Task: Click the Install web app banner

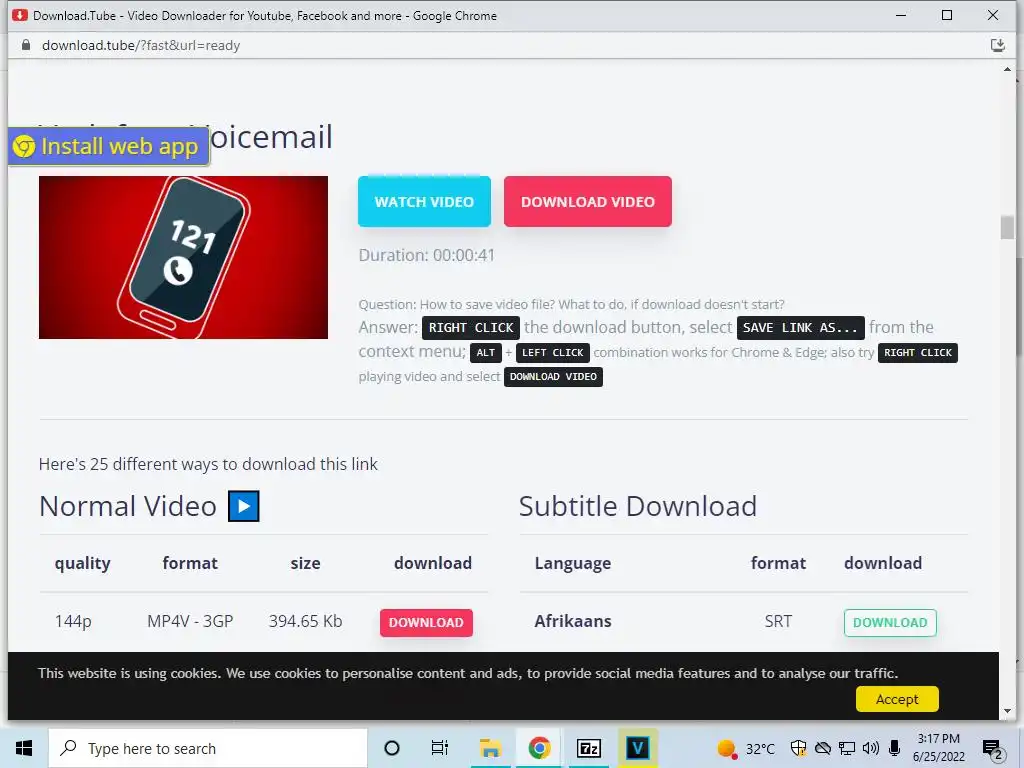Action: (x=108, y=146)
